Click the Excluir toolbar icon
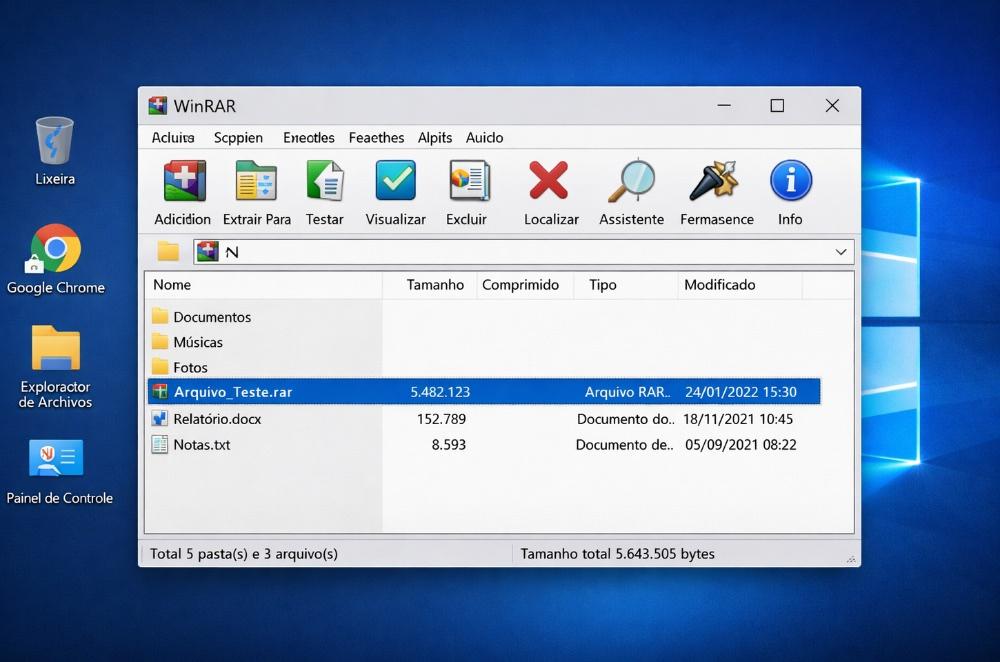 (x=469, y=180)
